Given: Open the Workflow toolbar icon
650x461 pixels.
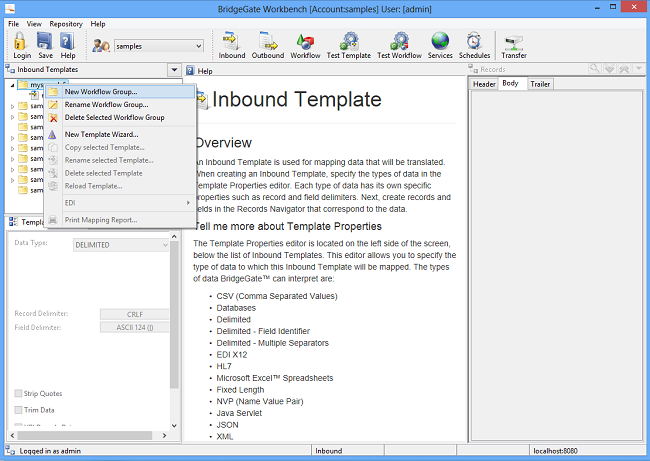Looking at the screenshot, I should coord(305,41).
